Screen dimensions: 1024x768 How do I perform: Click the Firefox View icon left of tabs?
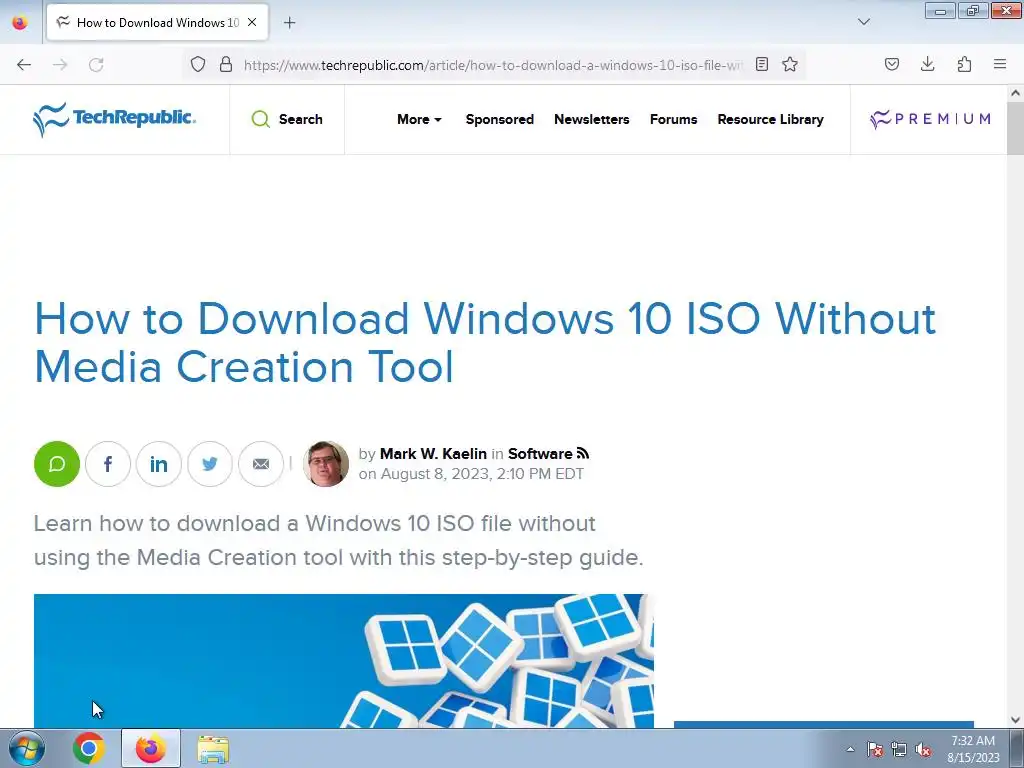pyautogui.click(x=20, y=22)
